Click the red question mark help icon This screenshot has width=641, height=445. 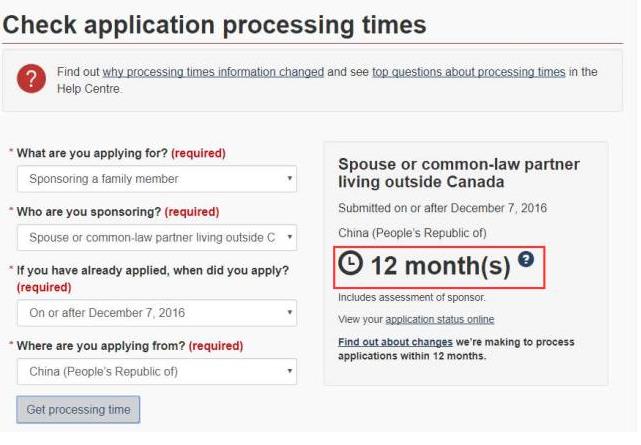[31, 78]
